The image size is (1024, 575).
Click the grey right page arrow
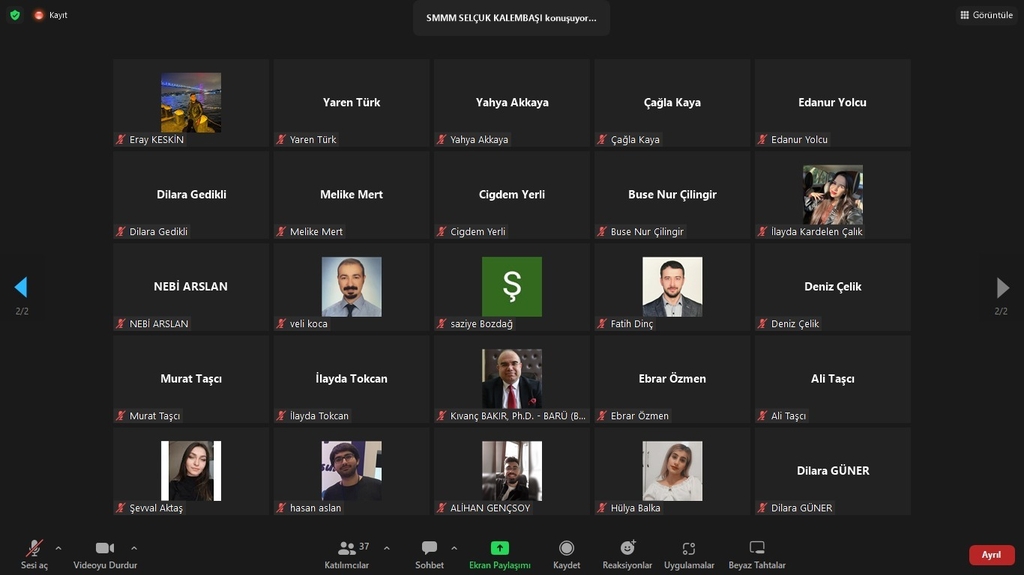pyautogui.click(x=1002, y=287)
